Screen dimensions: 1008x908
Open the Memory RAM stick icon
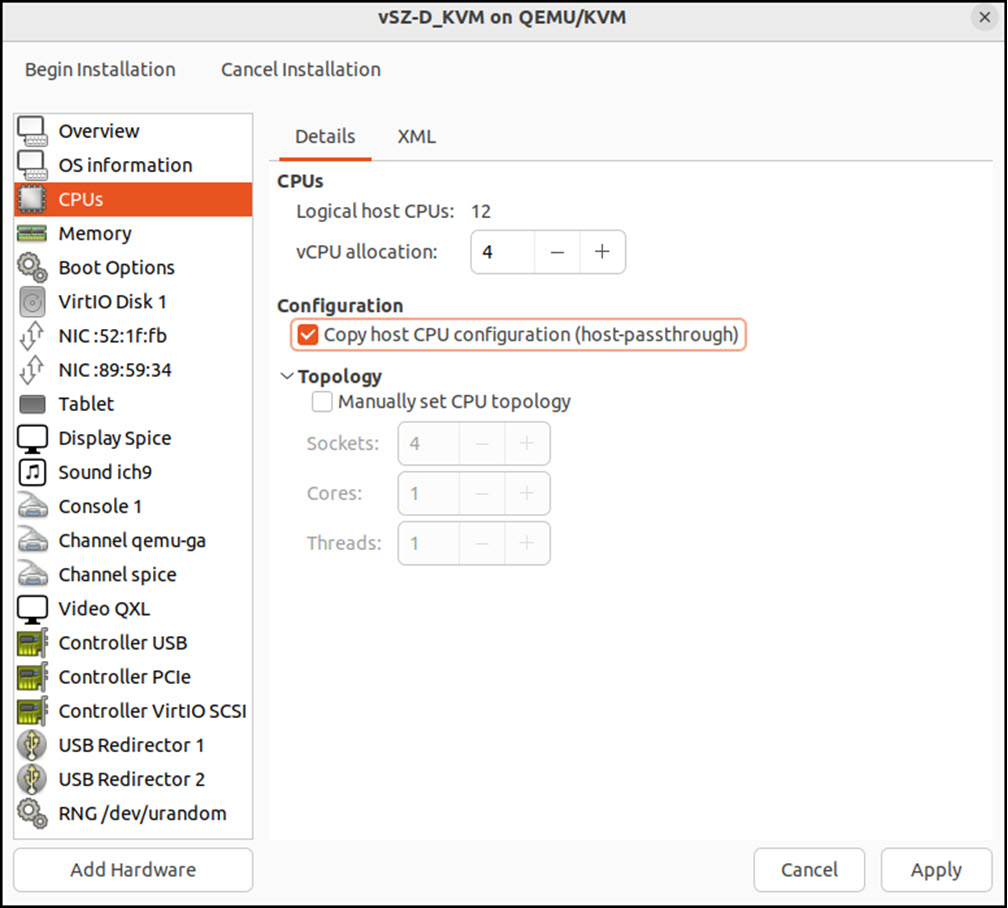pyautogui.click(x=32, y=233)
